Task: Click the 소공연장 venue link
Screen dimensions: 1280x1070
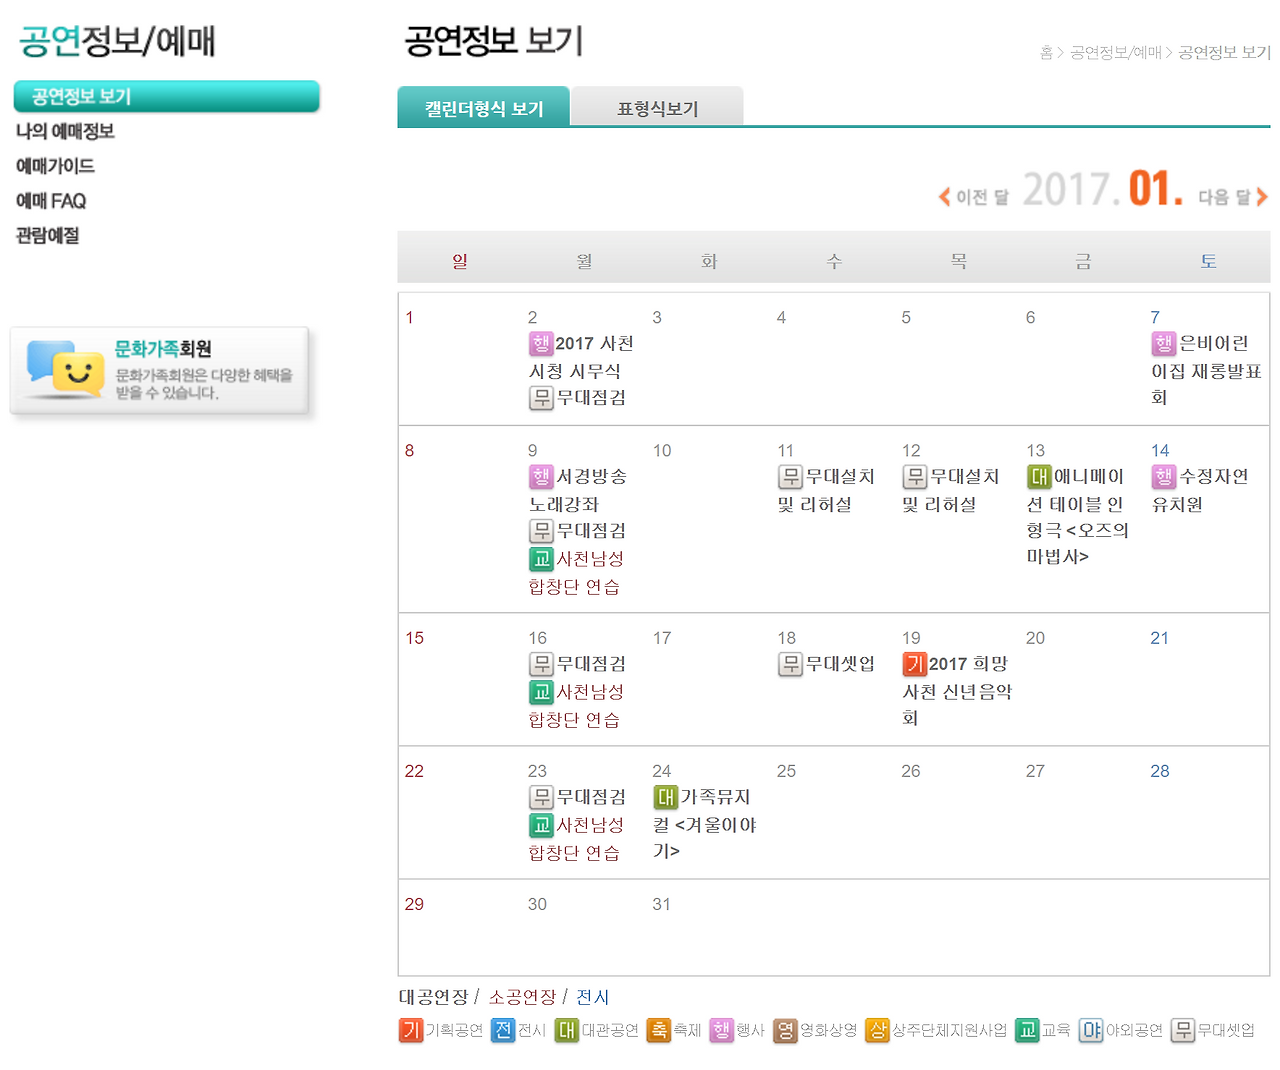Action: (524, 996)
